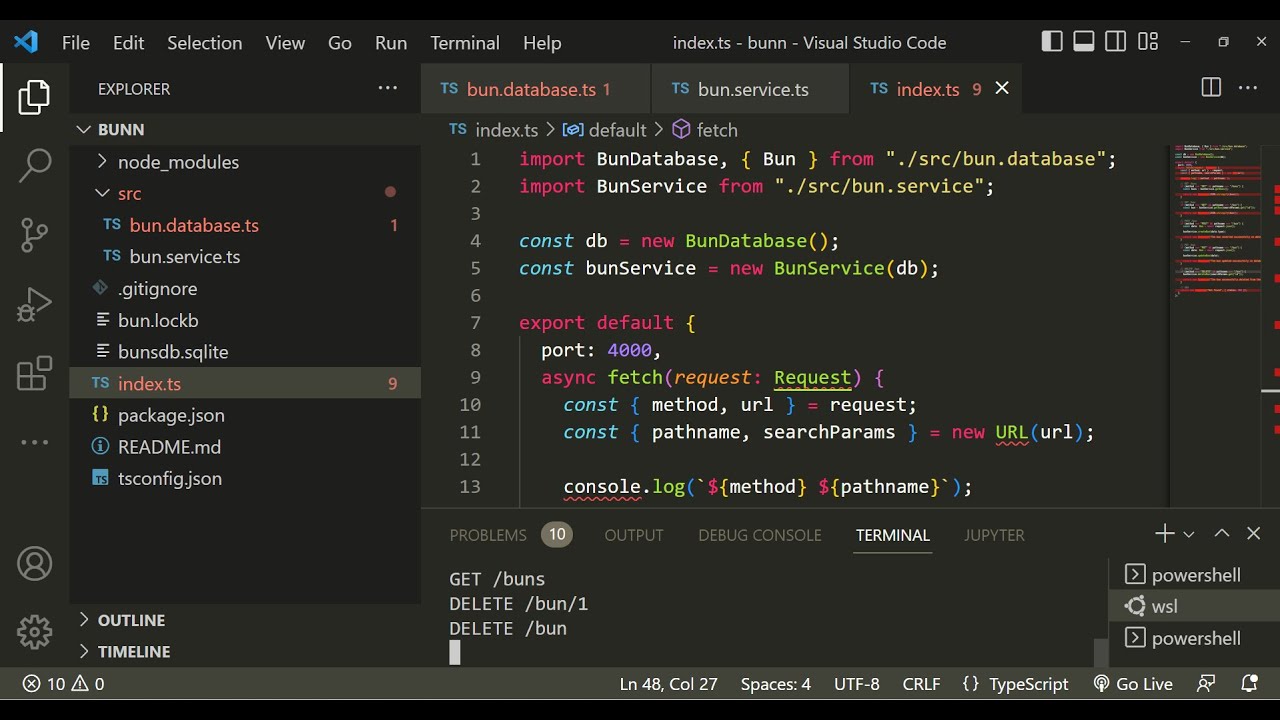This screenshot has width=1280, height=720.
Task: Click the editor minimap code overview
Action: [x=1215, y=220]
